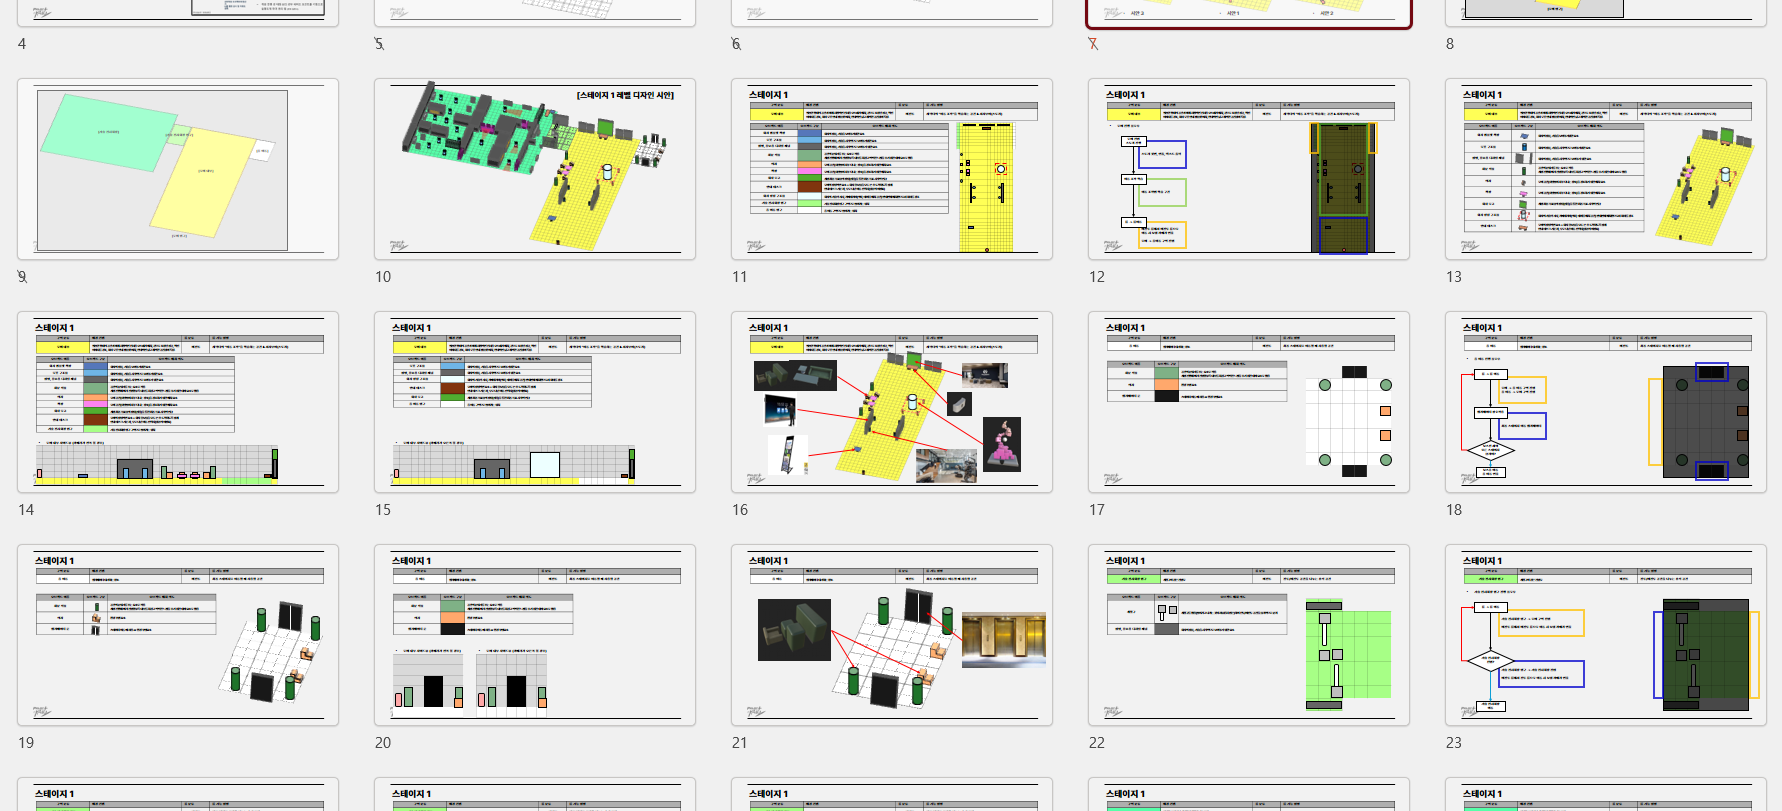Image resolution: width=1782 pixels, height=811 pixels.
Task: Open slide 11 thumbnail with color legend table
Action: (x=892, y=169)
